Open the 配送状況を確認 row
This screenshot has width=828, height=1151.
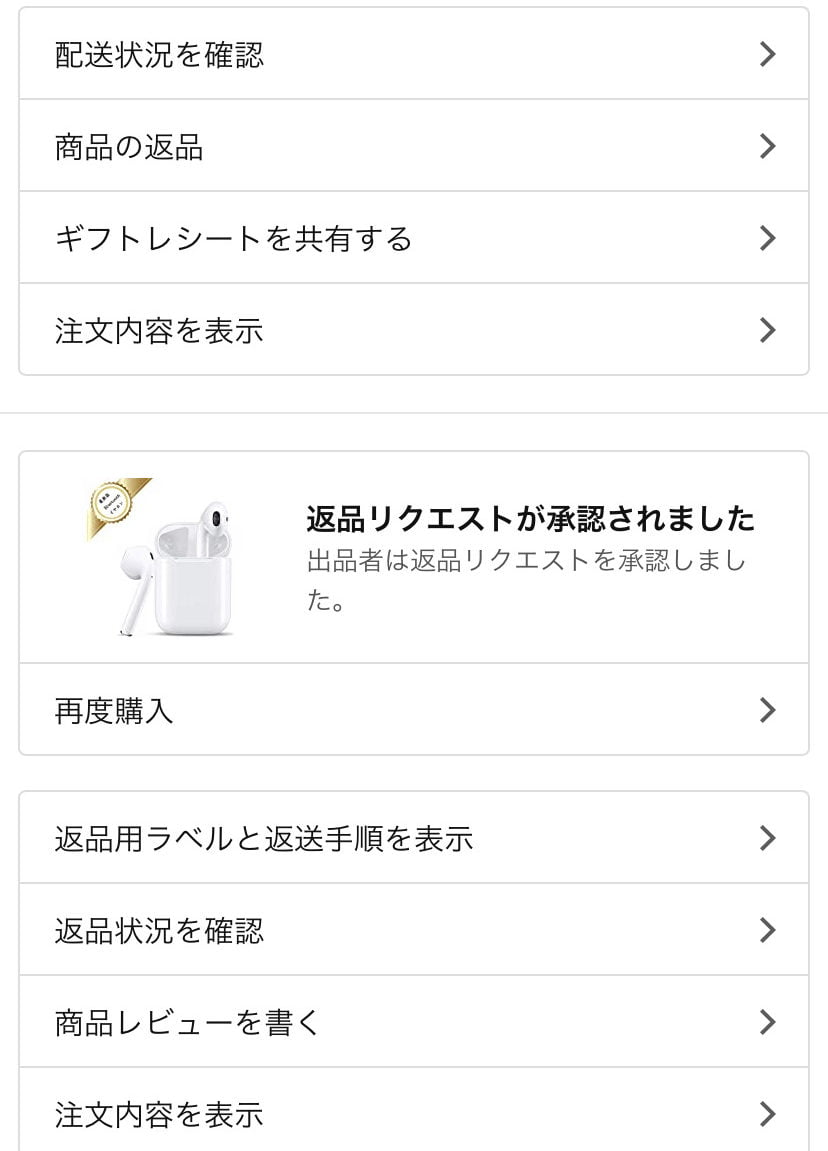(x=160, y=55)
